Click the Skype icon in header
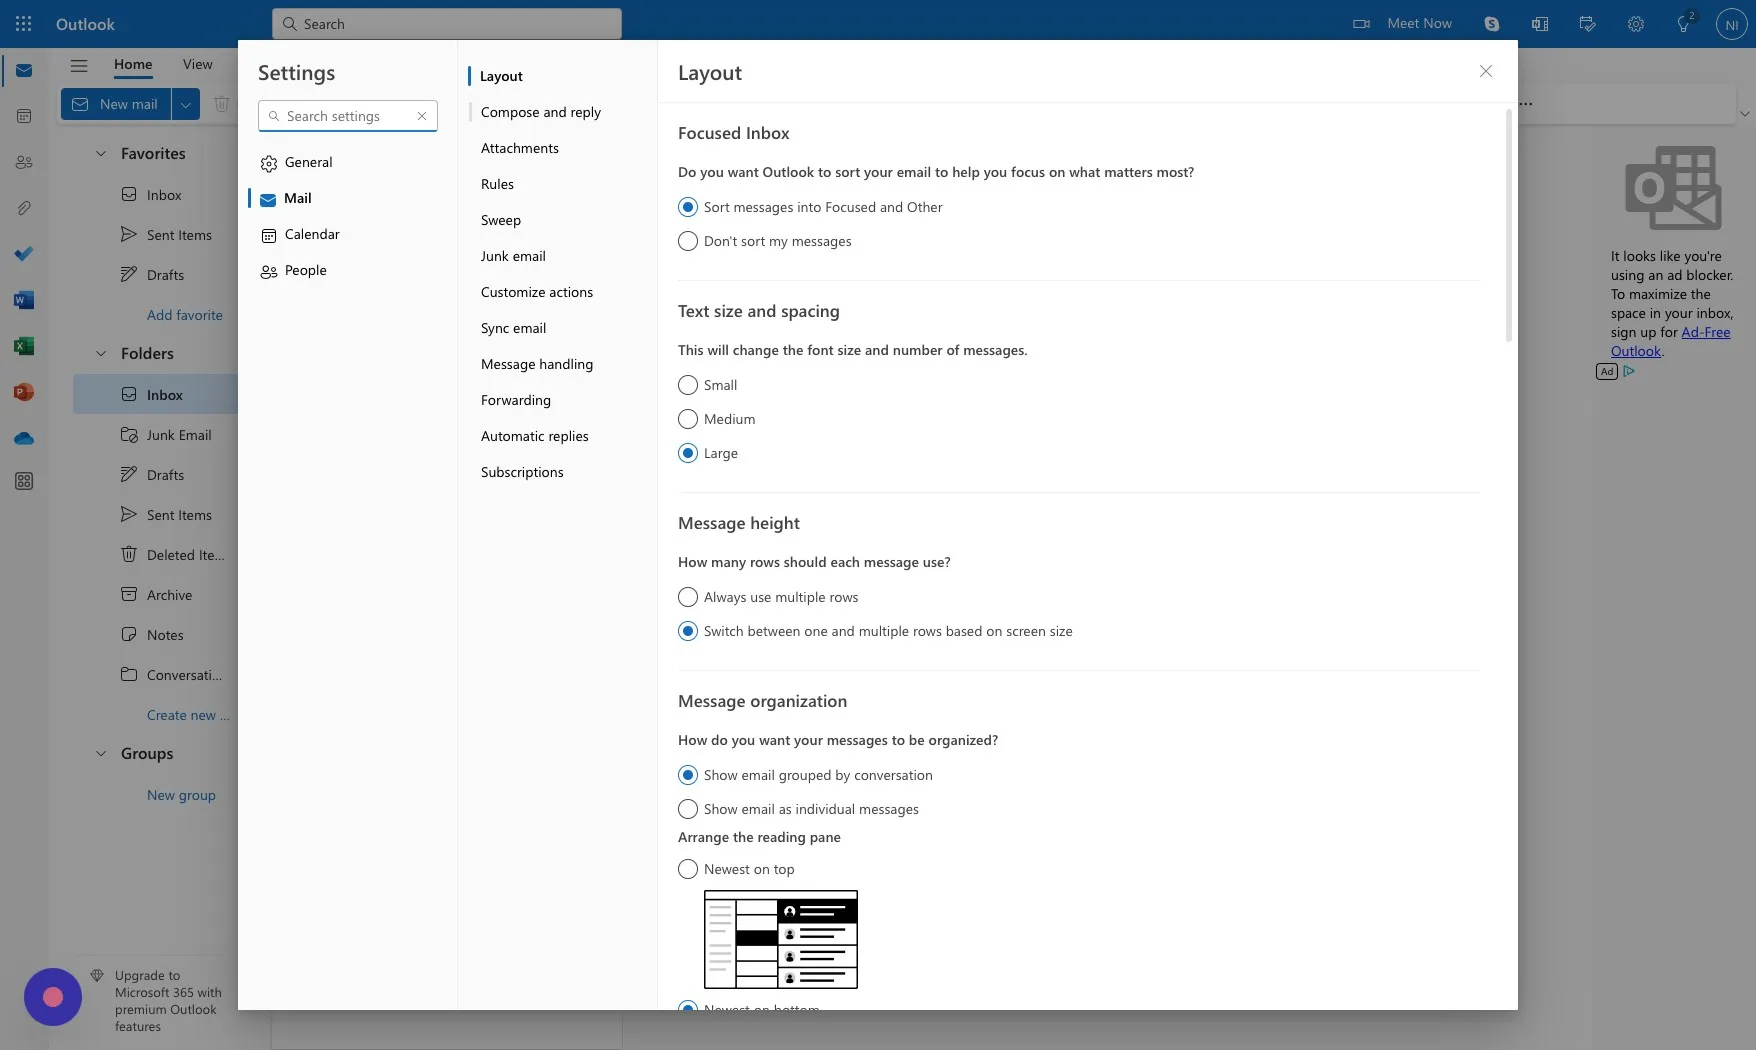This screenshot has height=1050, width=1756. tap(1491, 23)
